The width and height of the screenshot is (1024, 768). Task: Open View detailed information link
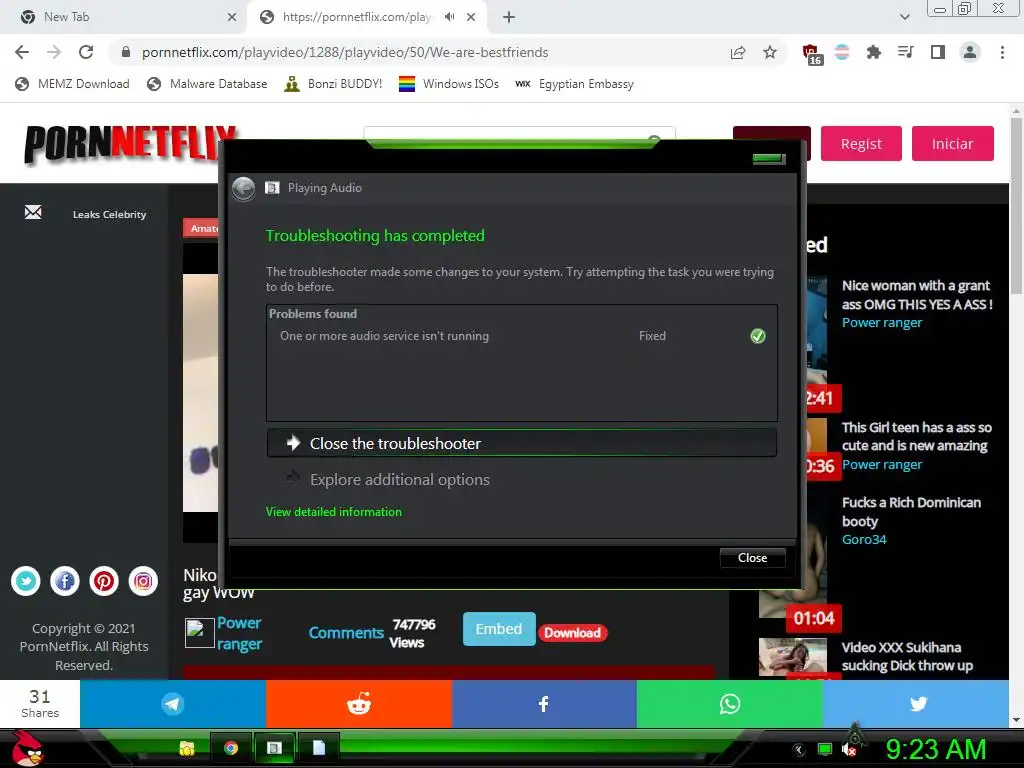pos(334,512)
